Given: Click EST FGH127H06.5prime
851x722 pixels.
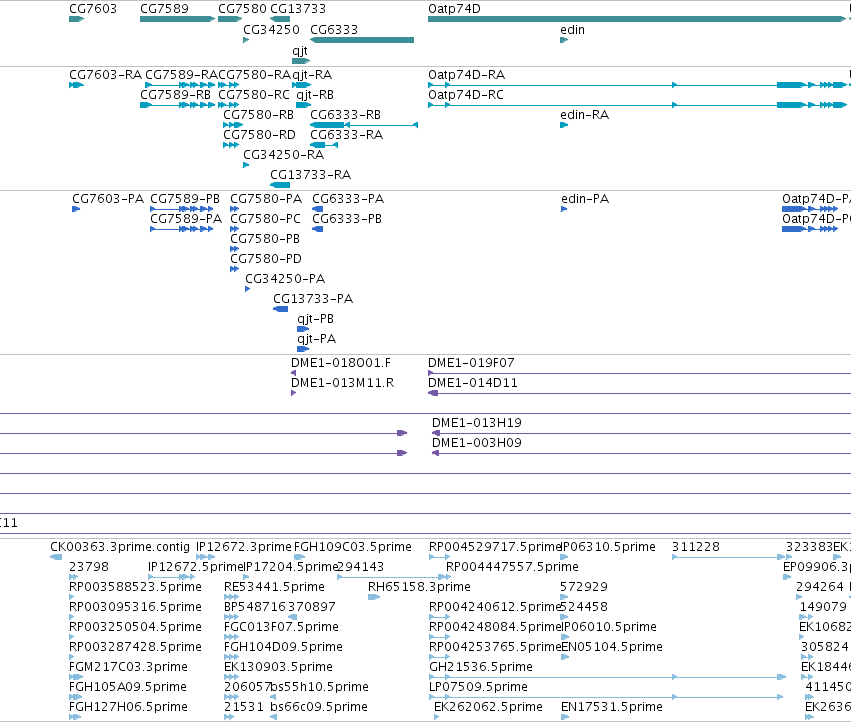Looking at the screenshot, I should [128, 707].
